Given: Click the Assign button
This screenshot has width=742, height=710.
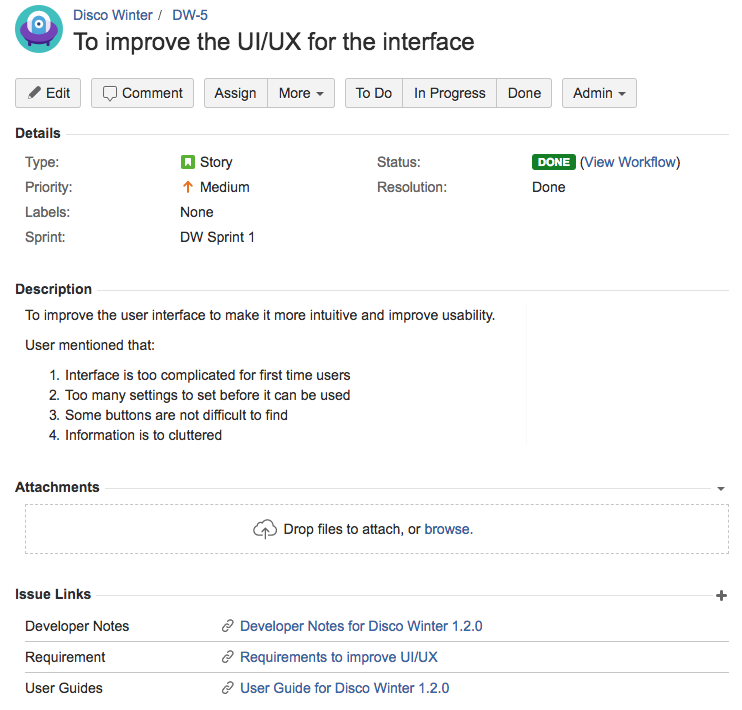Looking at the screenshot, I should [x=235, y=93].
